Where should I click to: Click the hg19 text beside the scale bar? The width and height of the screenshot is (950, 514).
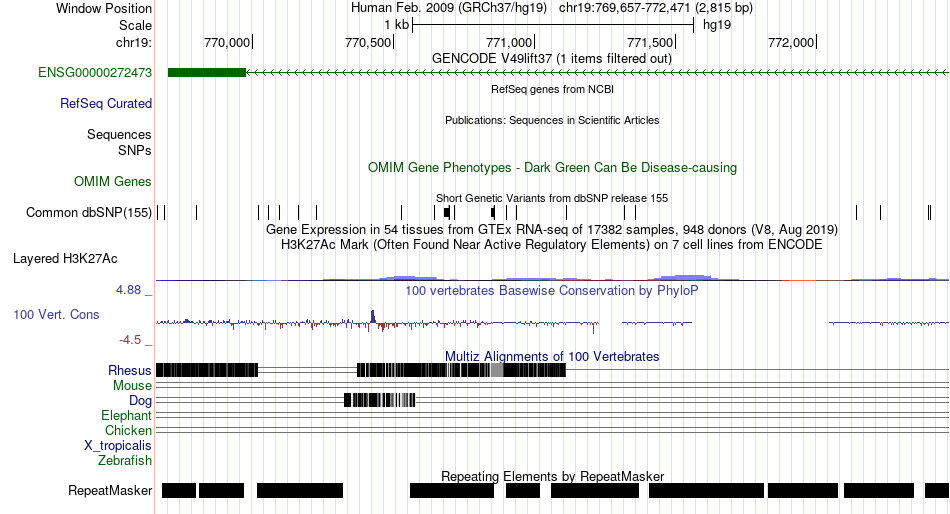[717, 25]
